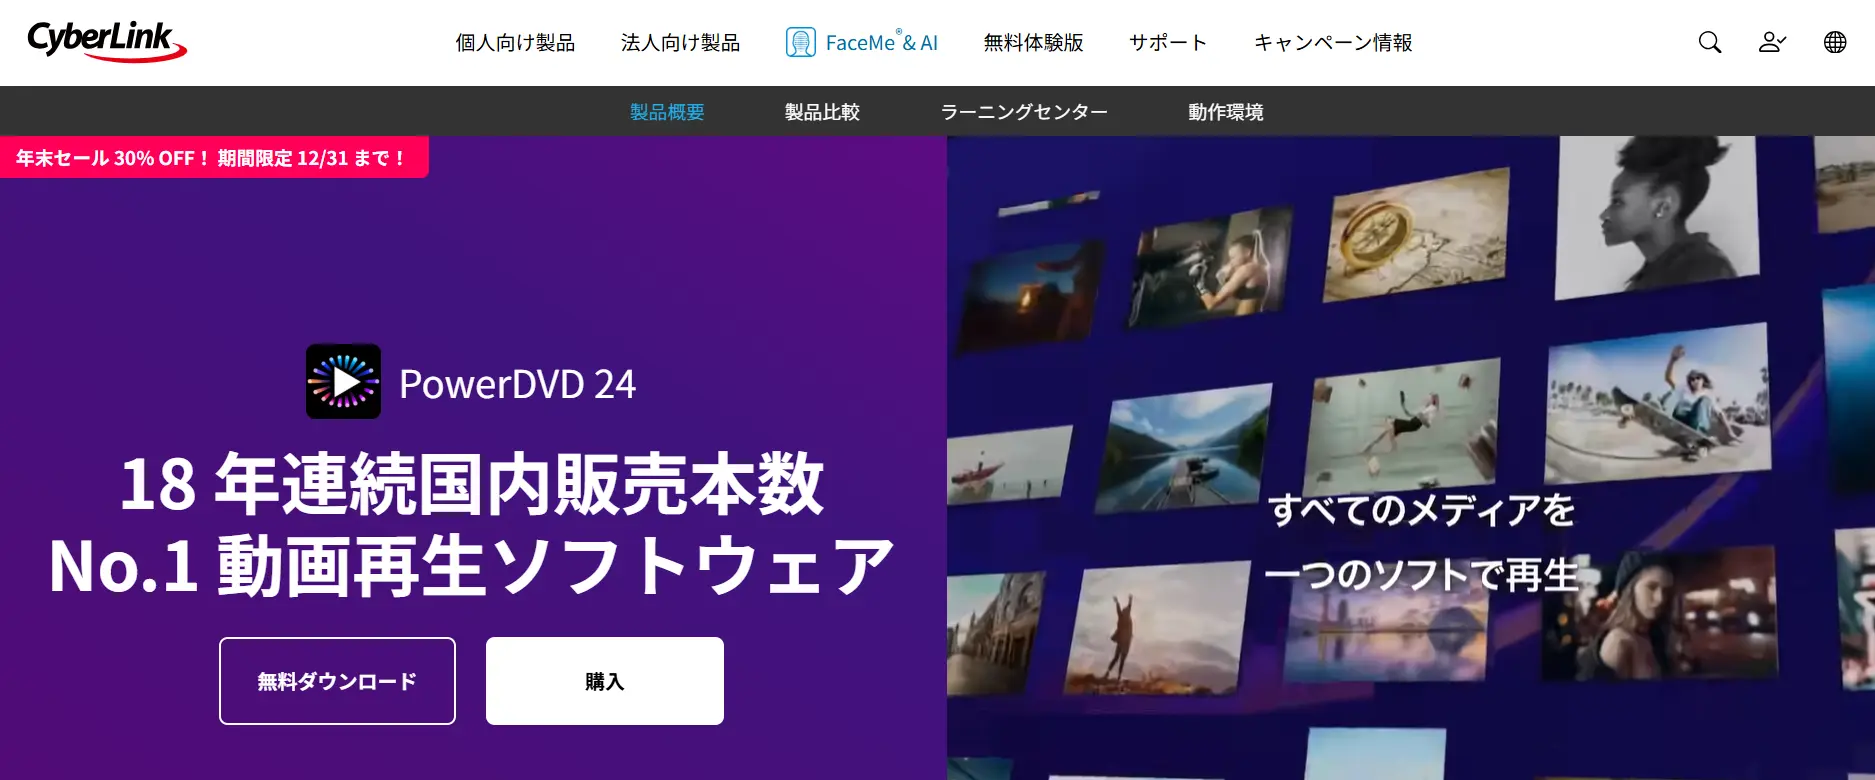Open サポート menu
Viewport: 1875px width, 780px height.
[1168, 43]
